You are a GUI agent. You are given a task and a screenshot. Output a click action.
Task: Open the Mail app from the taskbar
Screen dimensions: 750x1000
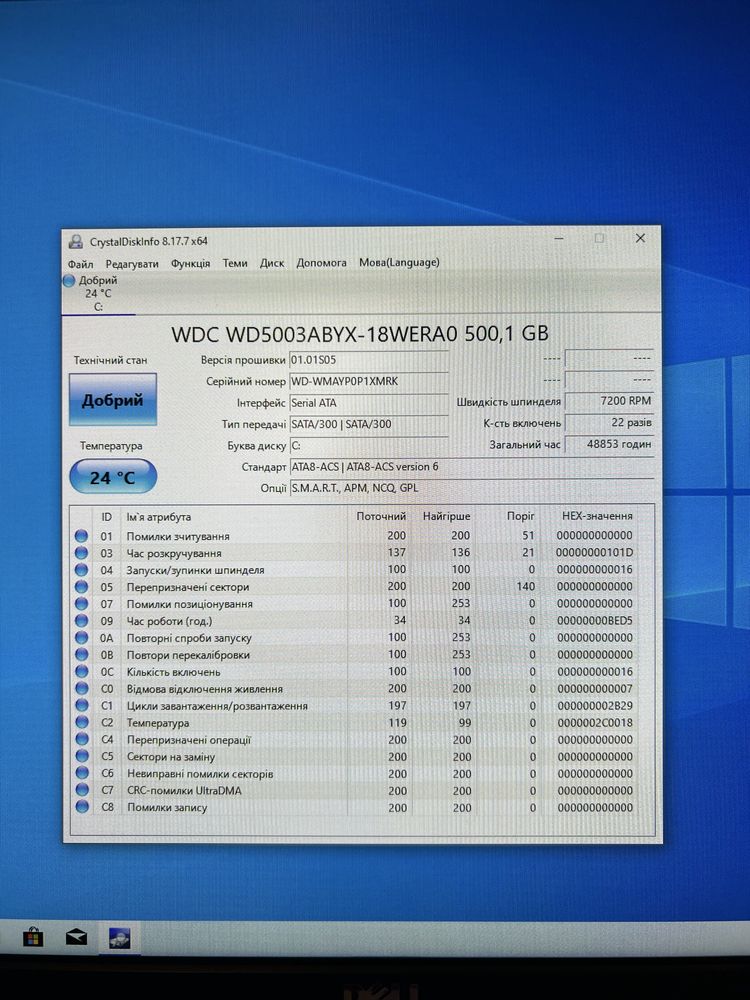tap(77, 938)
